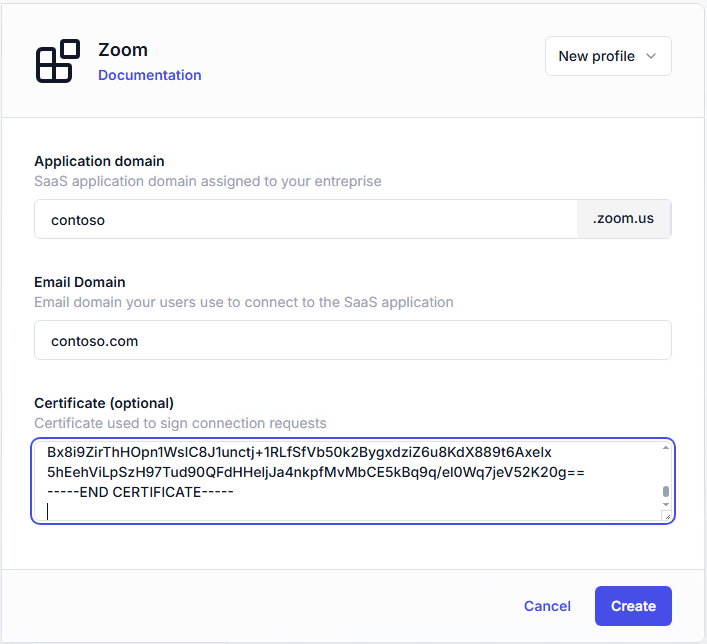Image resolution: width=707 pixels, height=644 pixels.
Task: Click the Zoom application grid icon
Action: (58, 61)
